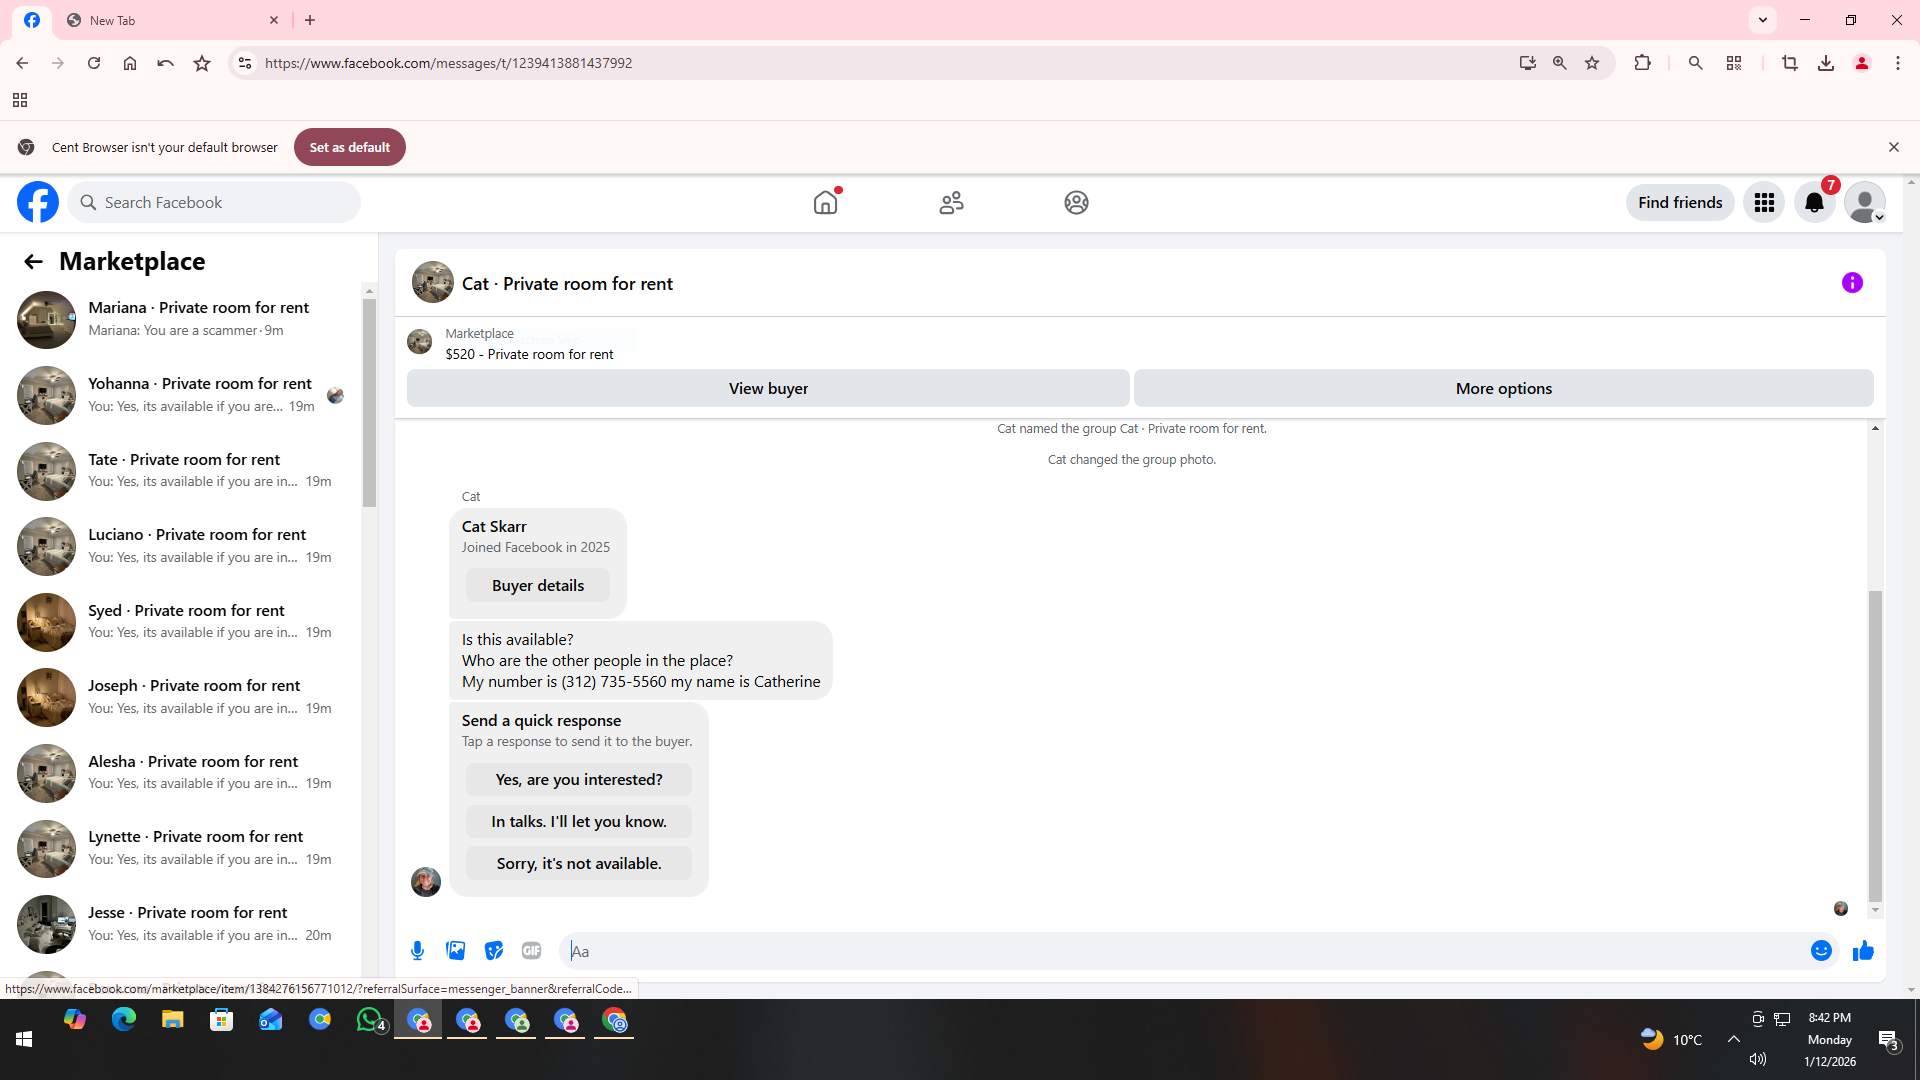Open conversation information purple icon

[1852, 283]
